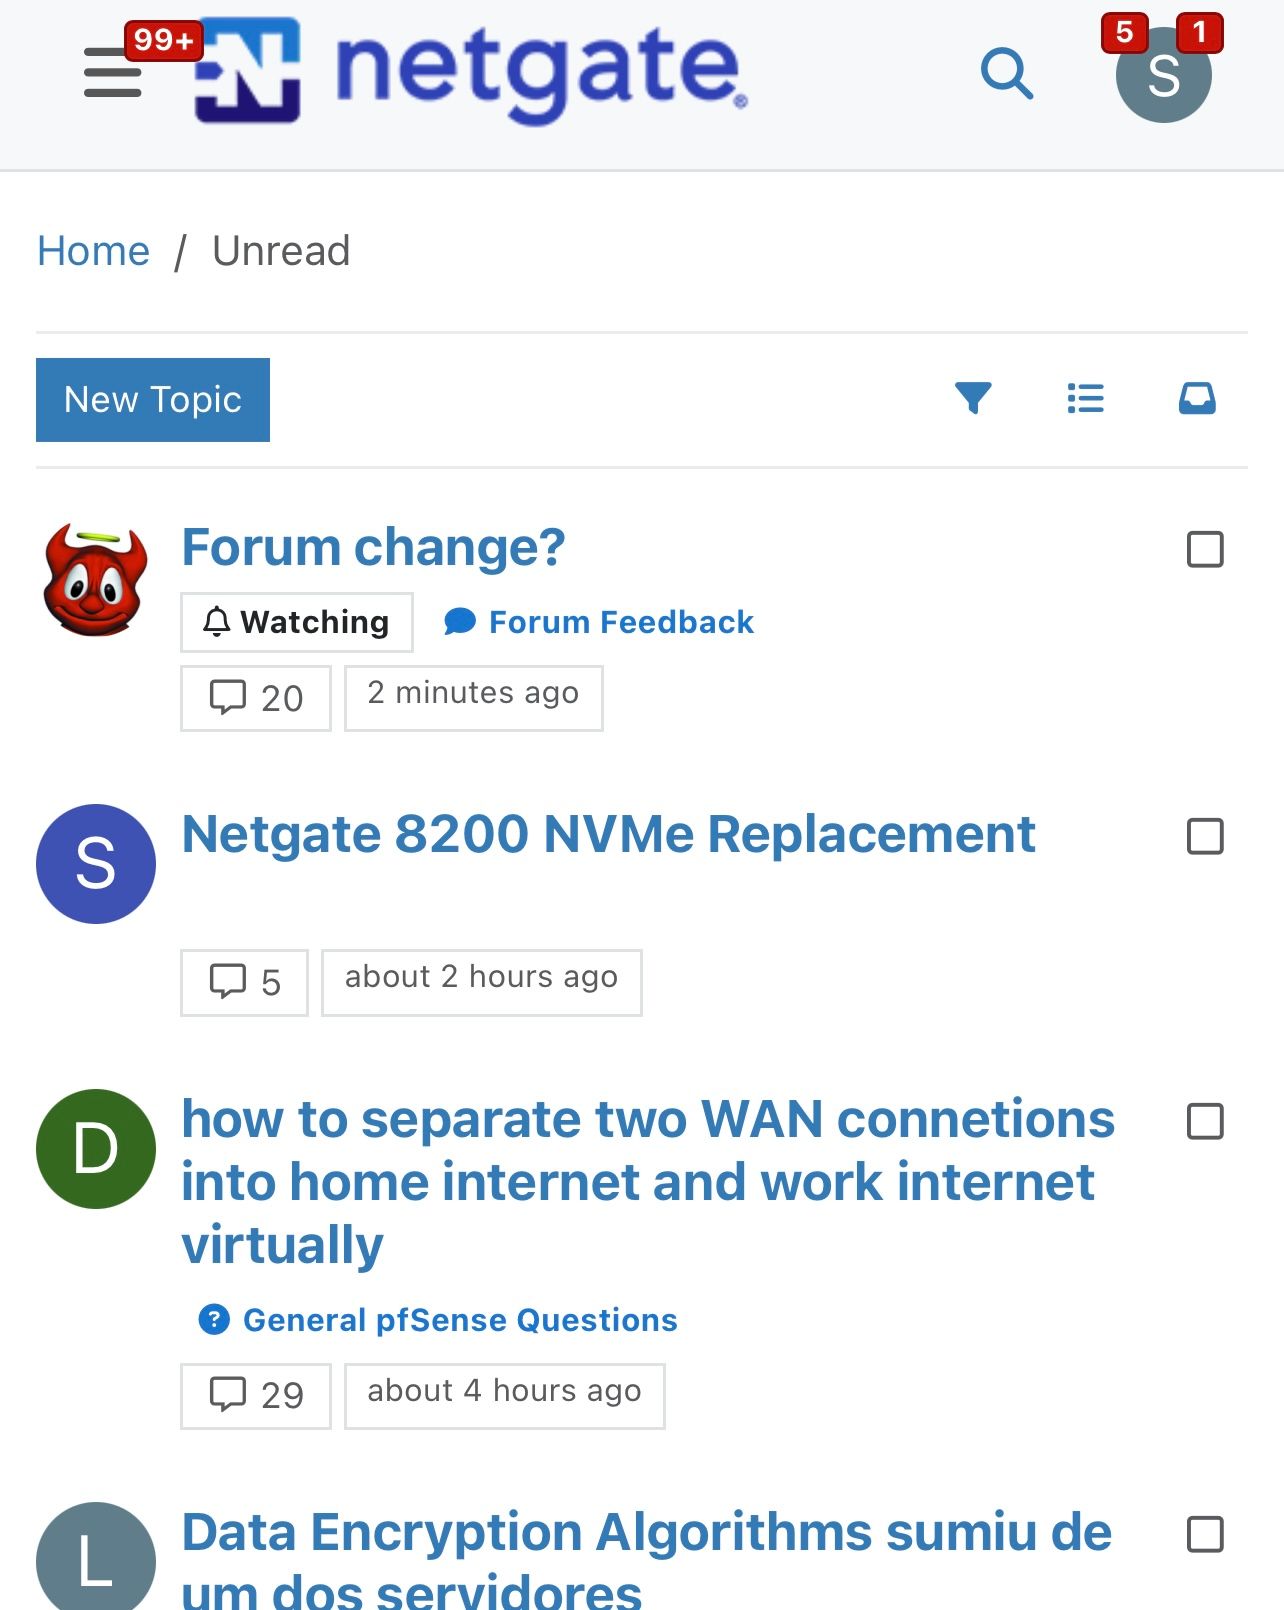Tick the Netgate 8200 NVMe Replacement checkbox

pyautogui.click(x=1205, y=836)
